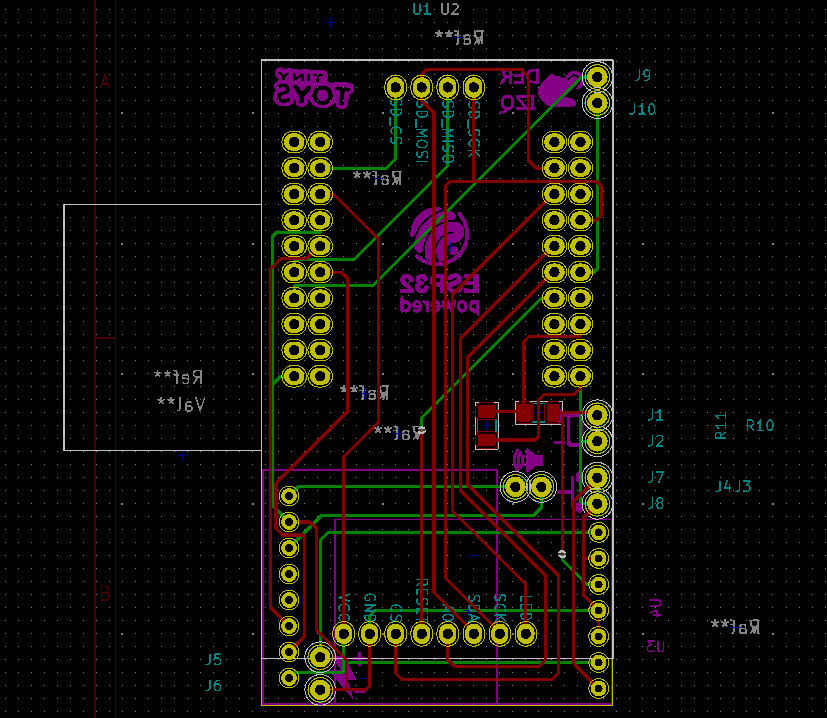Viewport: 827px width, 718px height.
Task: Click the SD_MISO silkscreen label
Action: pyautogui.click(x=448, y=132)
